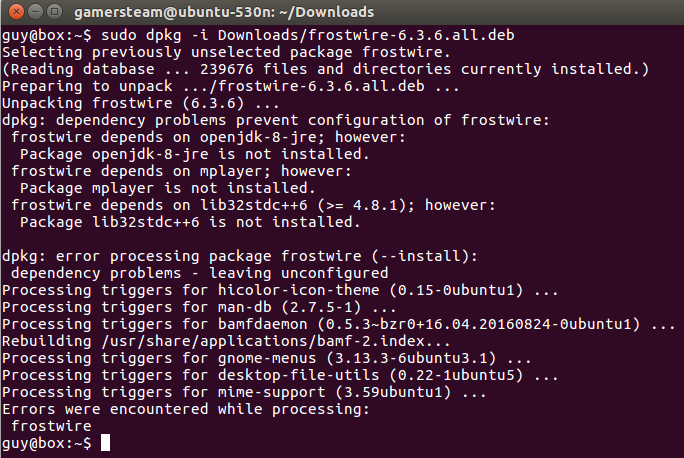Viewport: 684px width, 458px height.
Task: Click the /usr/share/applications/bamf-2.index path
Action: [263, 342]
